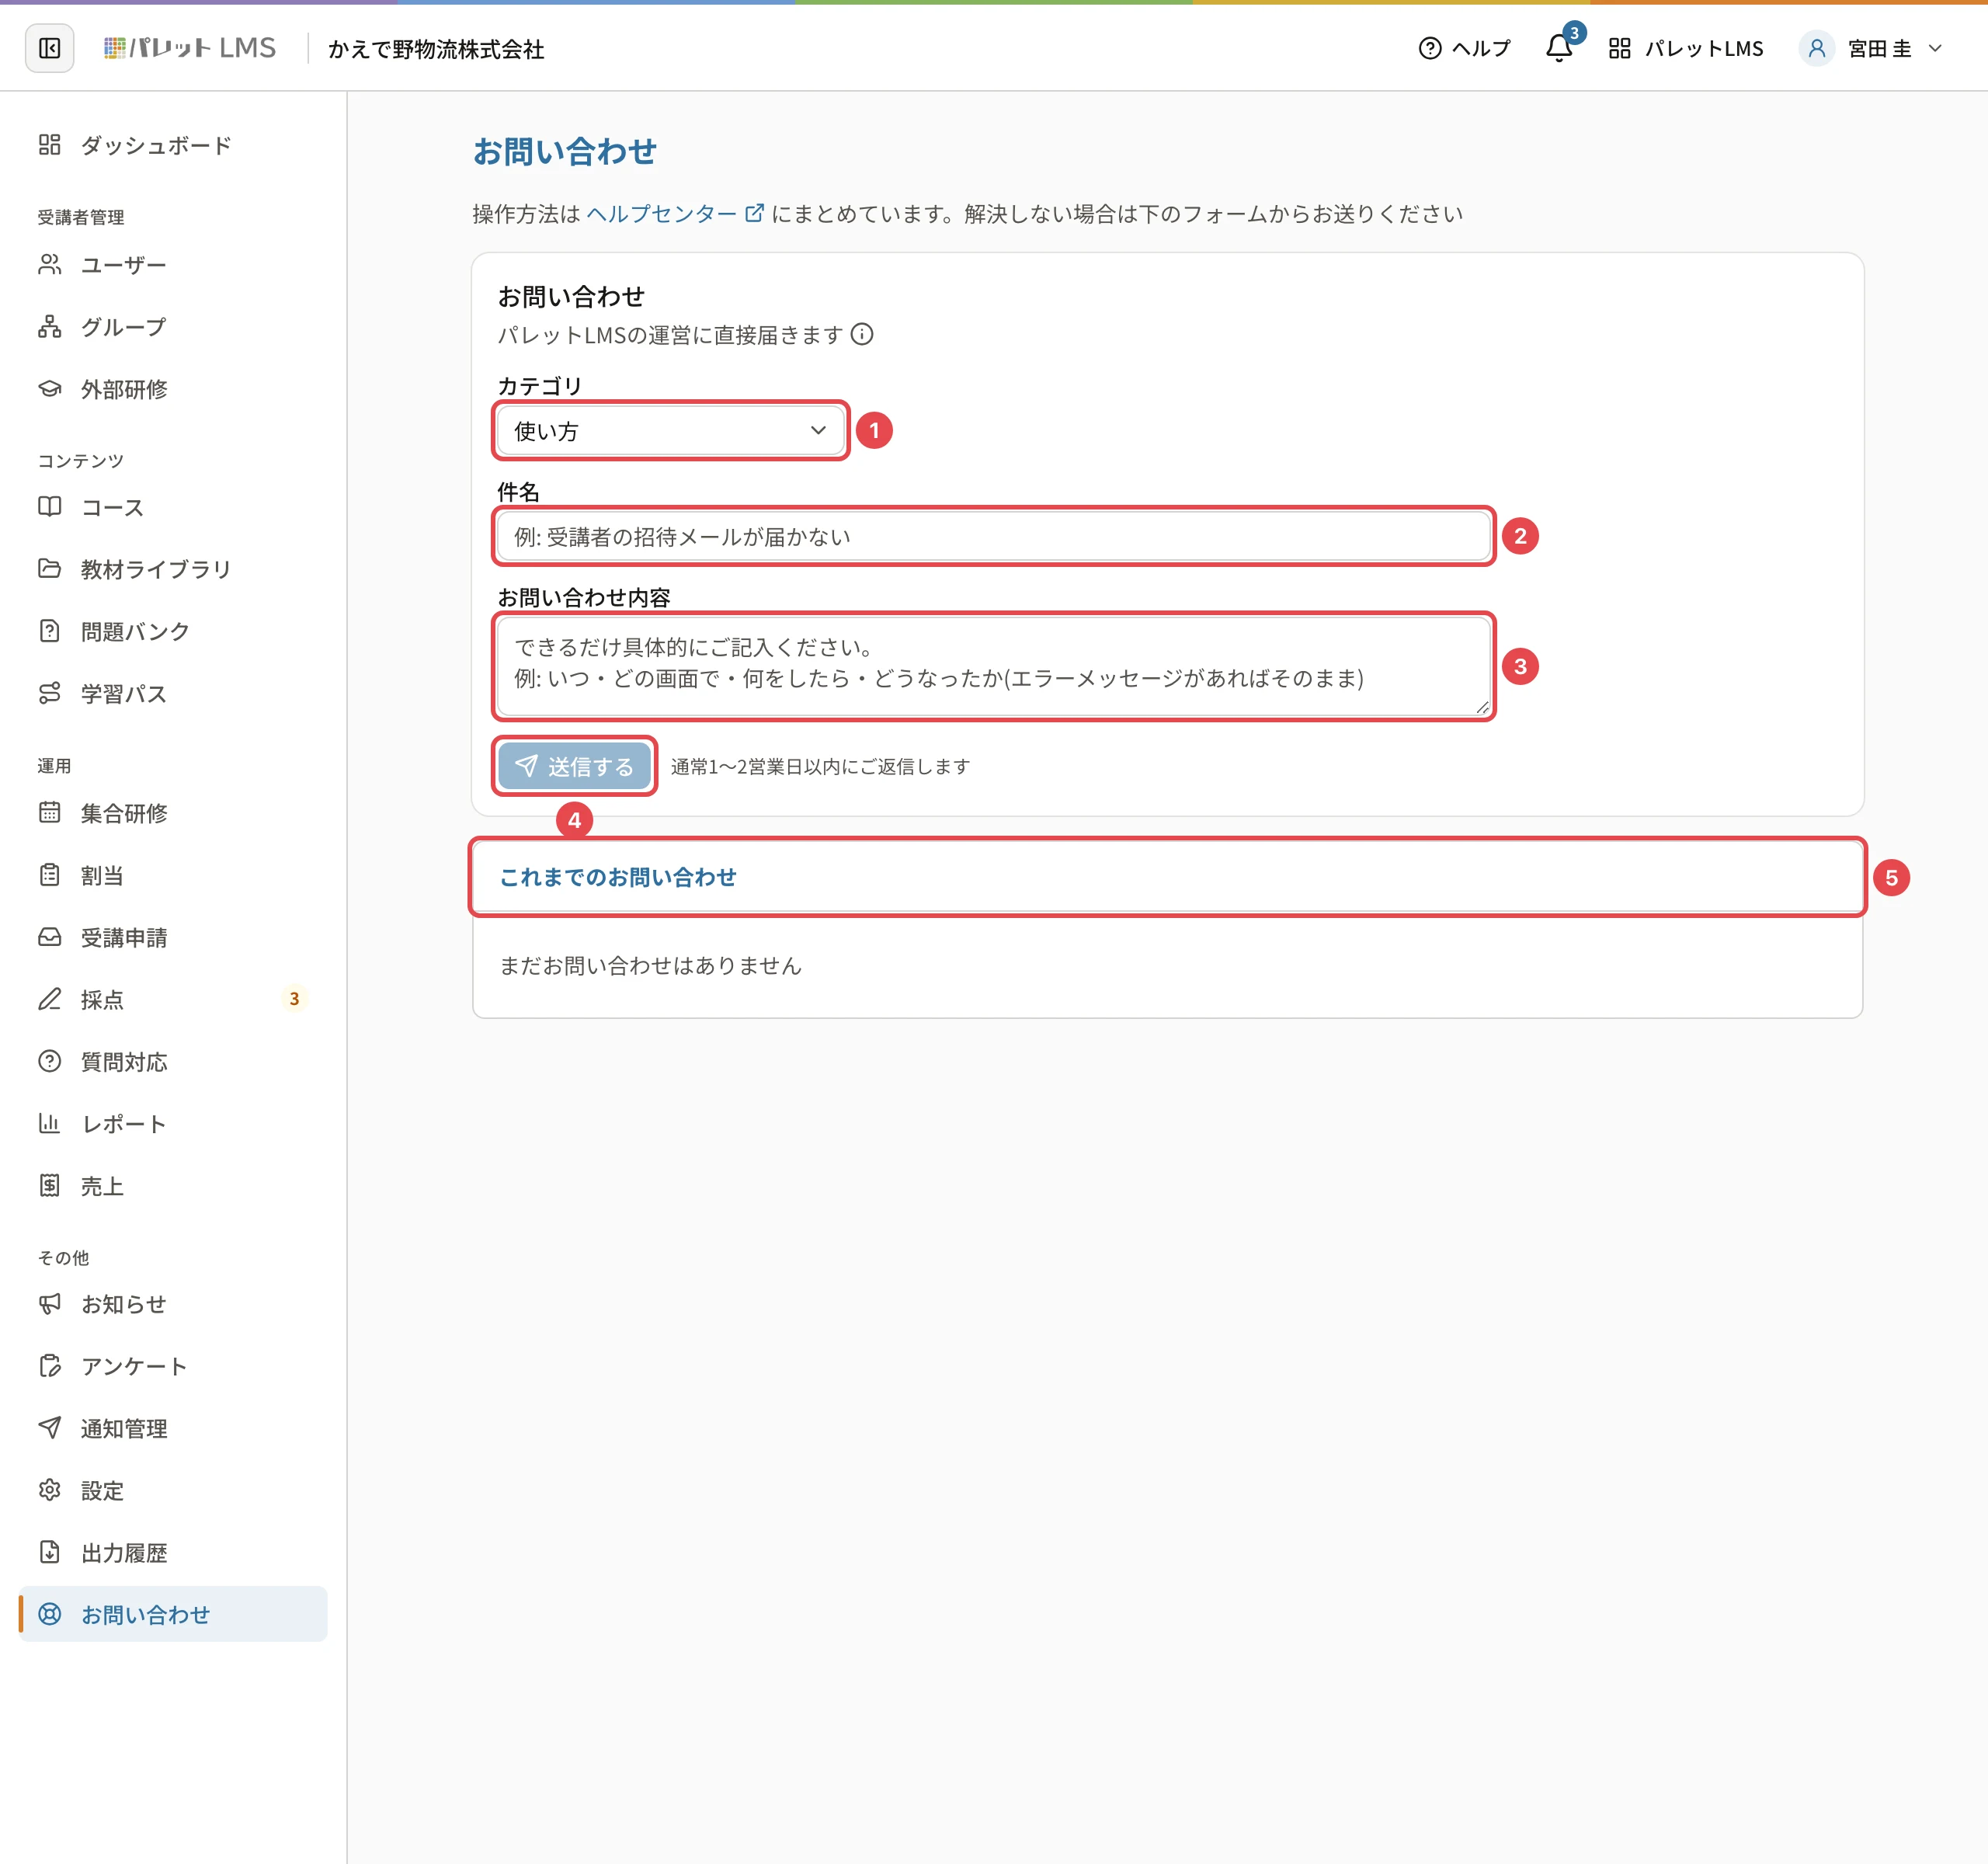
Task: Click the 割当 clipboard icon
Action: (x=49, y=875)
